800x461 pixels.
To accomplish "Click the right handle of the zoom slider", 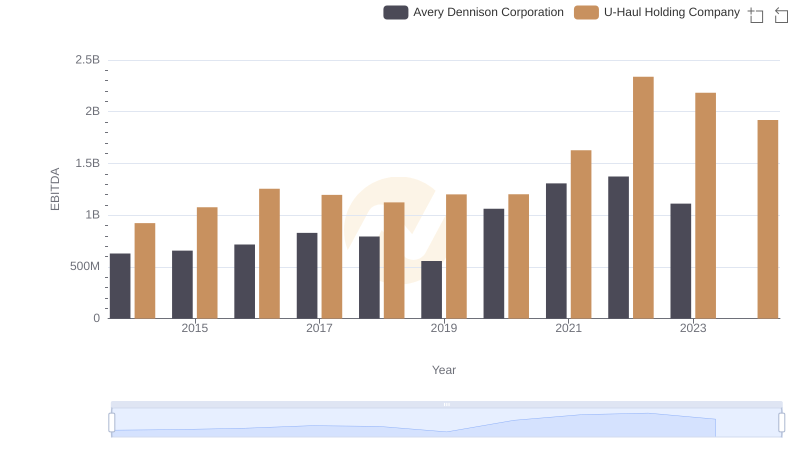I will pos(782,423).
